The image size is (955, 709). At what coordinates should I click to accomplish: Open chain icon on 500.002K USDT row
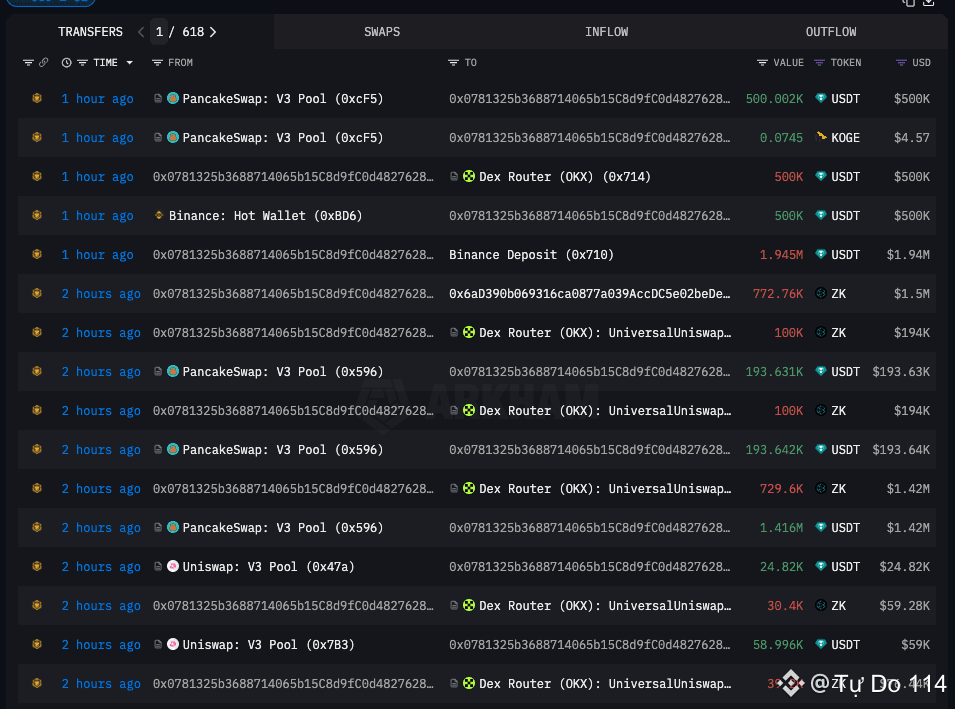[37, 98]
